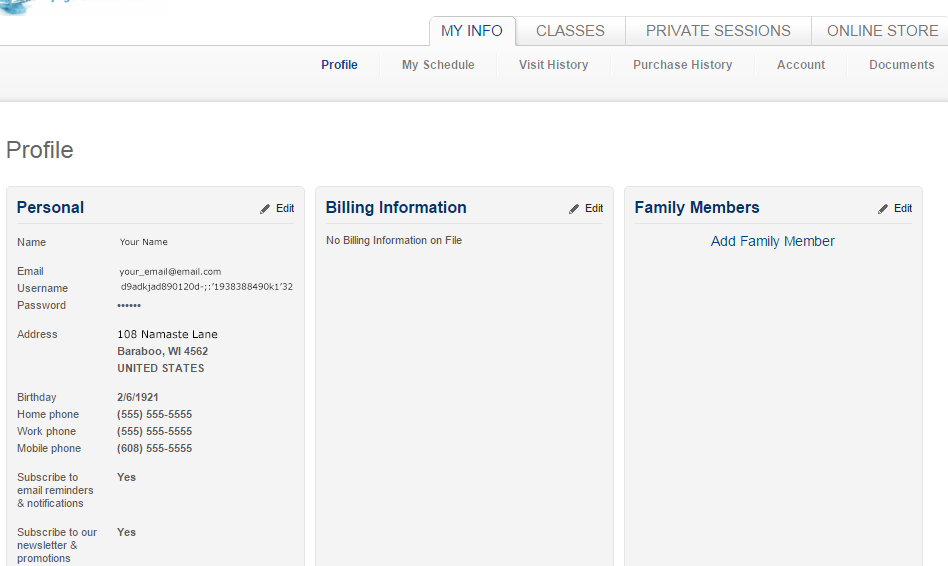
Task: Go to the ONLINE STORE tab
Action: (x=882, y=31)
